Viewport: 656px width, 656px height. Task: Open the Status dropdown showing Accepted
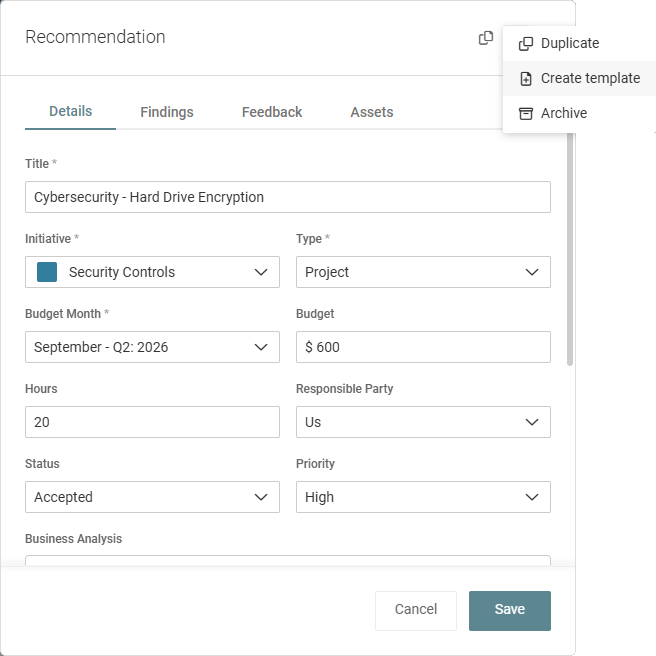[152, 497]
